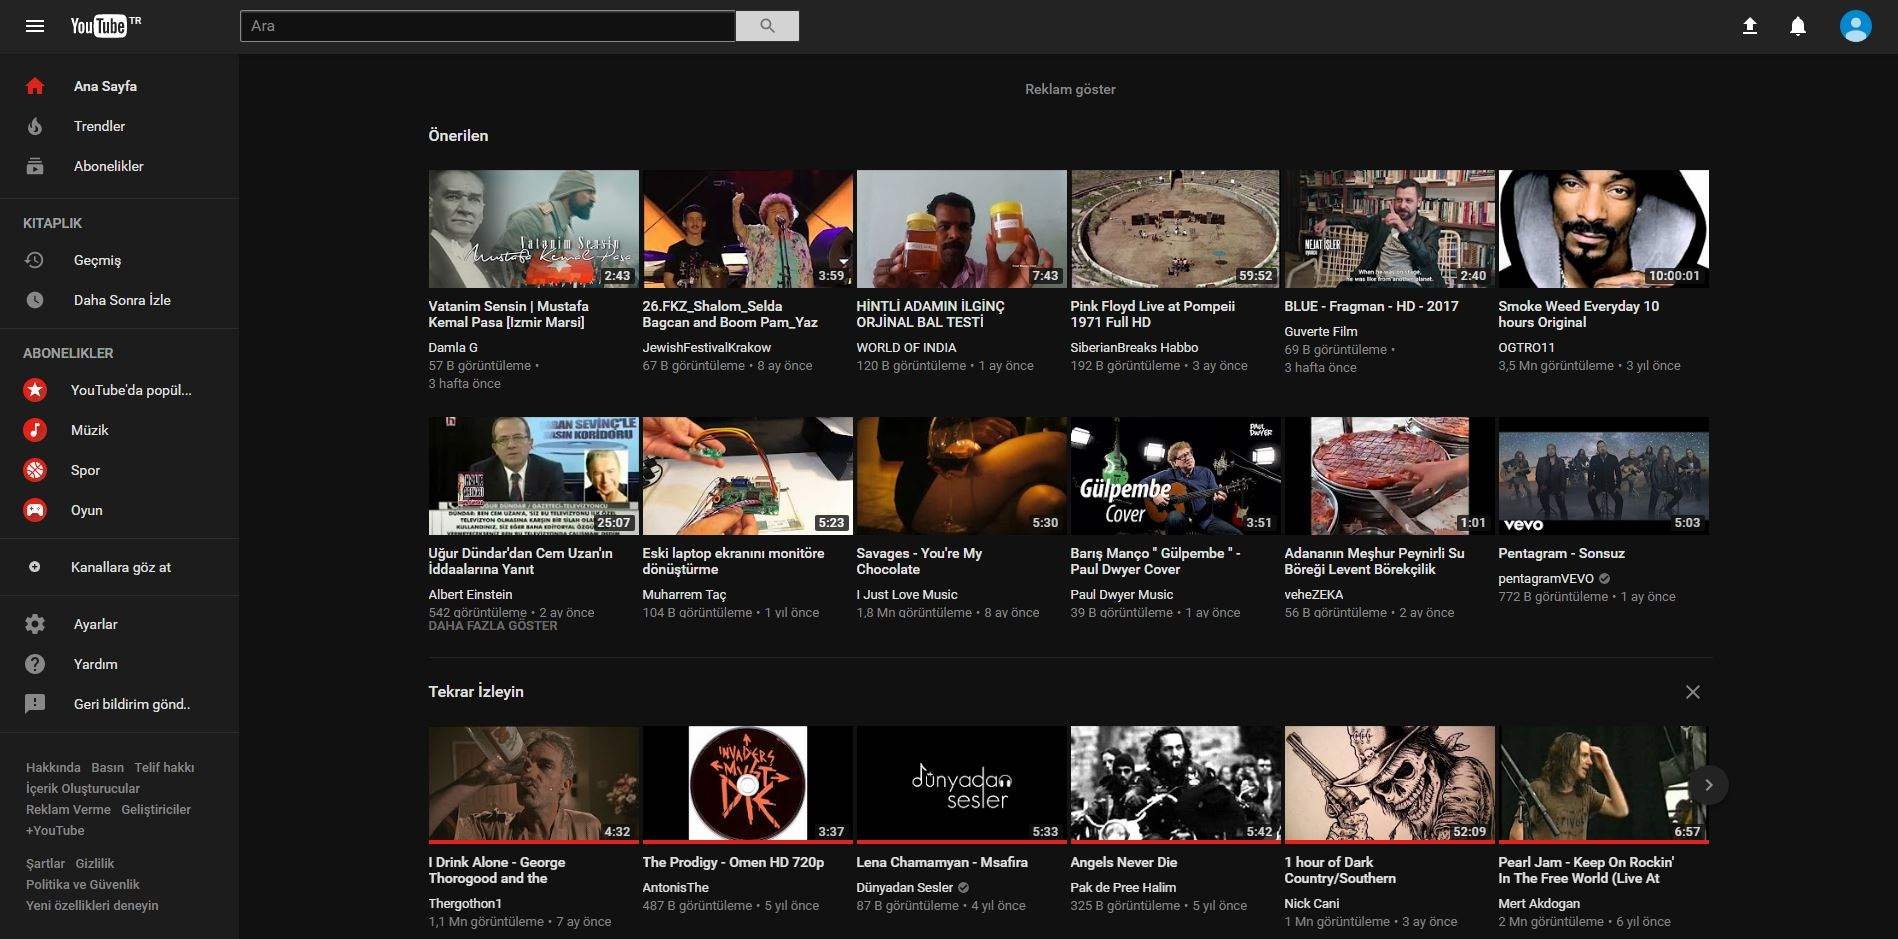
Task: Open Kanallara göz at
Action: 121,567
